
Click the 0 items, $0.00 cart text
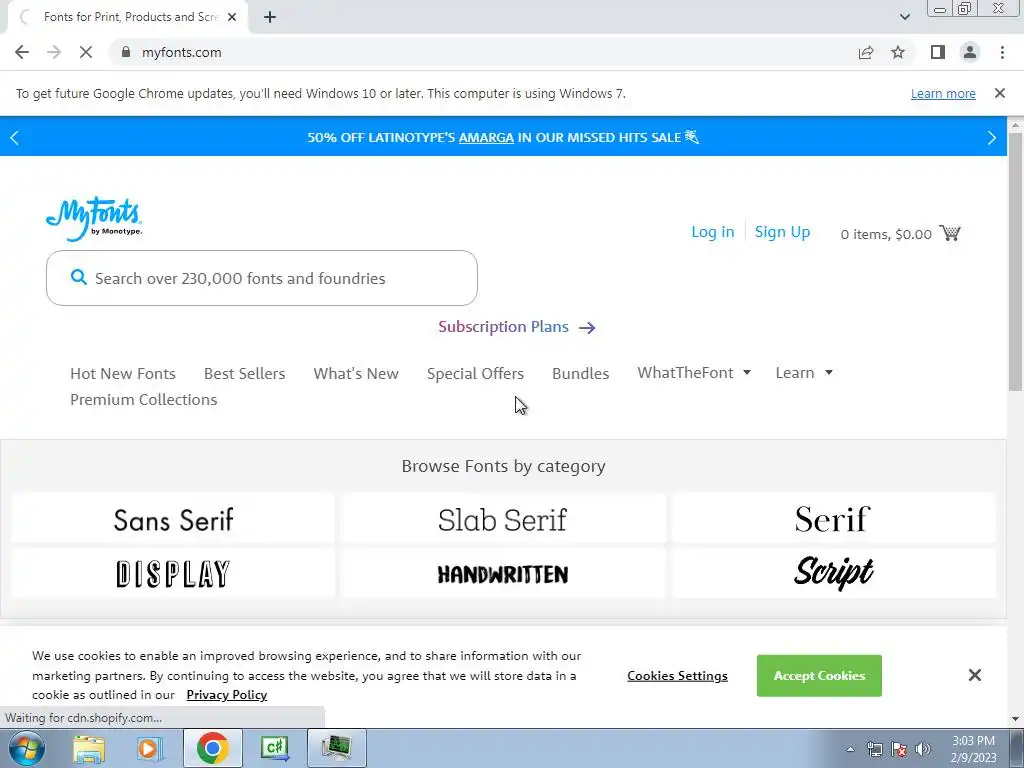pyautogui.click(x=886, y=234)
